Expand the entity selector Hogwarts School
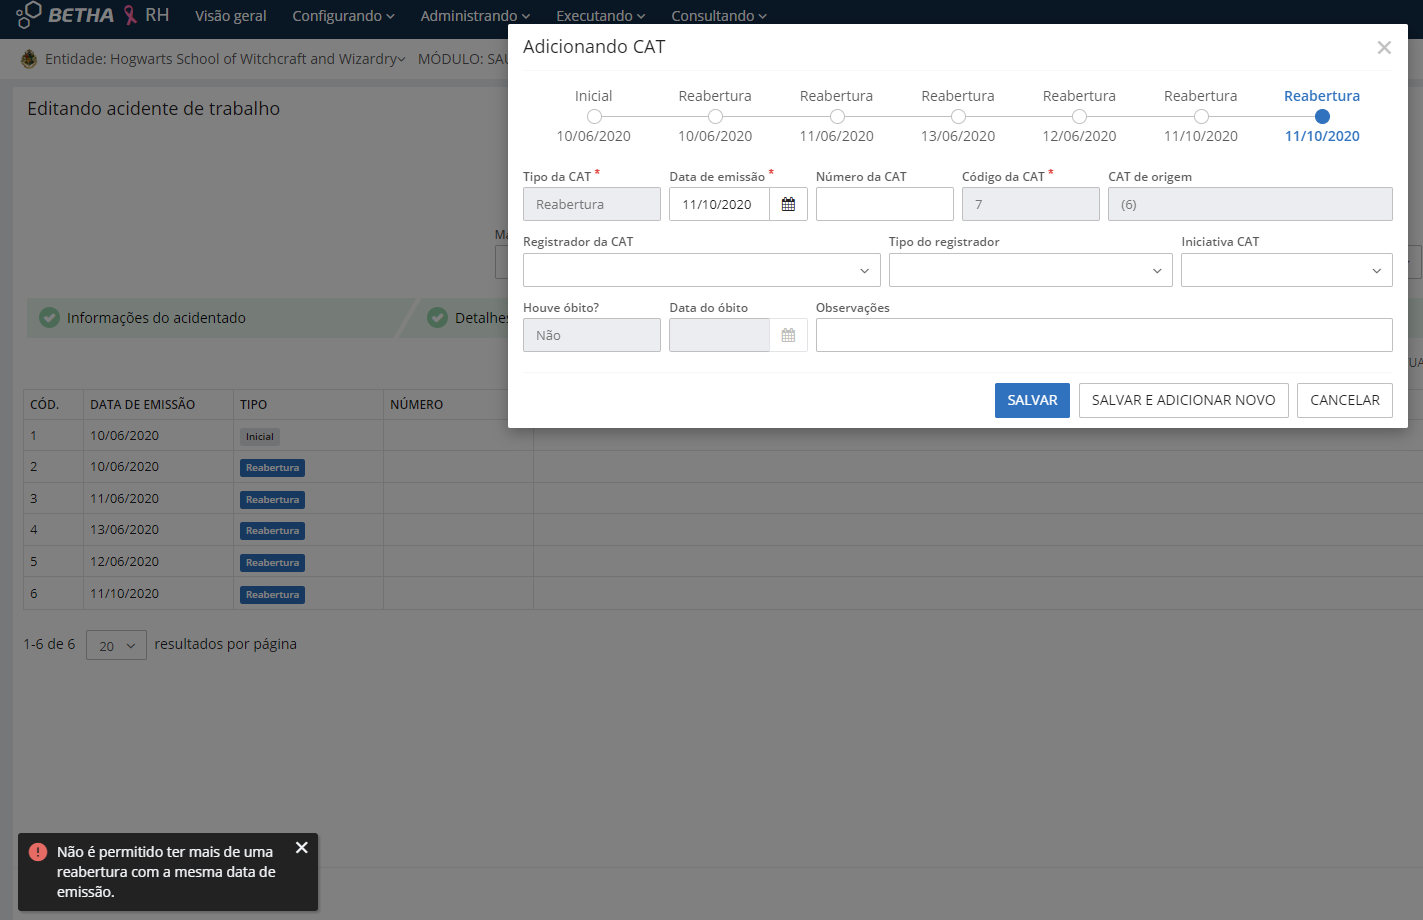 coord(225,59)
